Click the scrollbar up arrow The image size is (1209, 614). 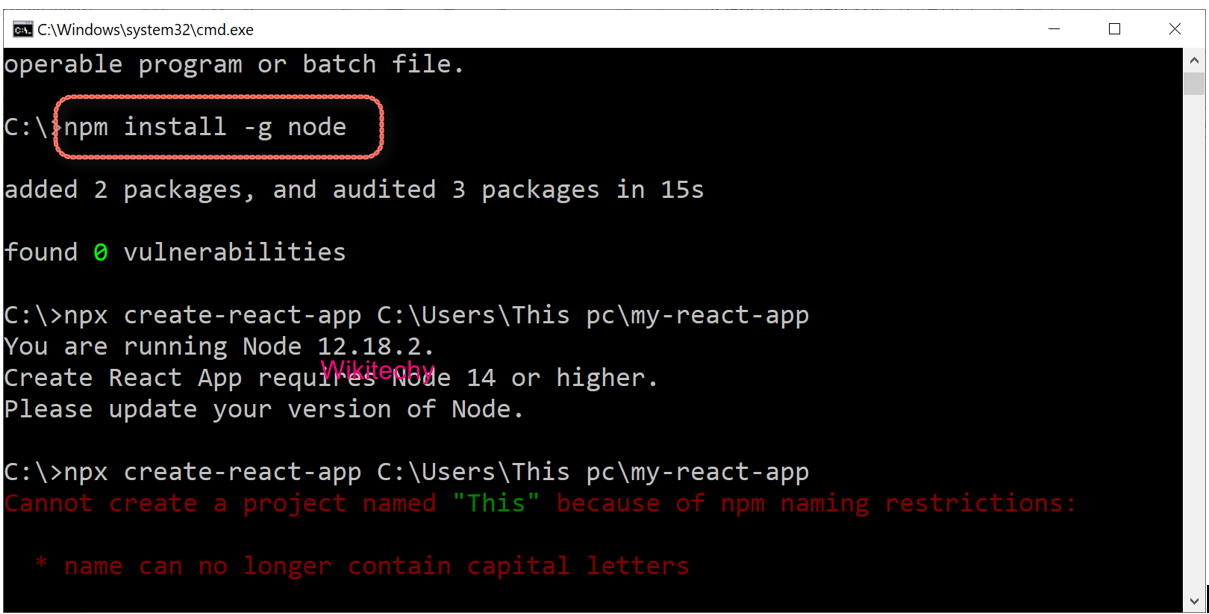(x=1193, y=60)
